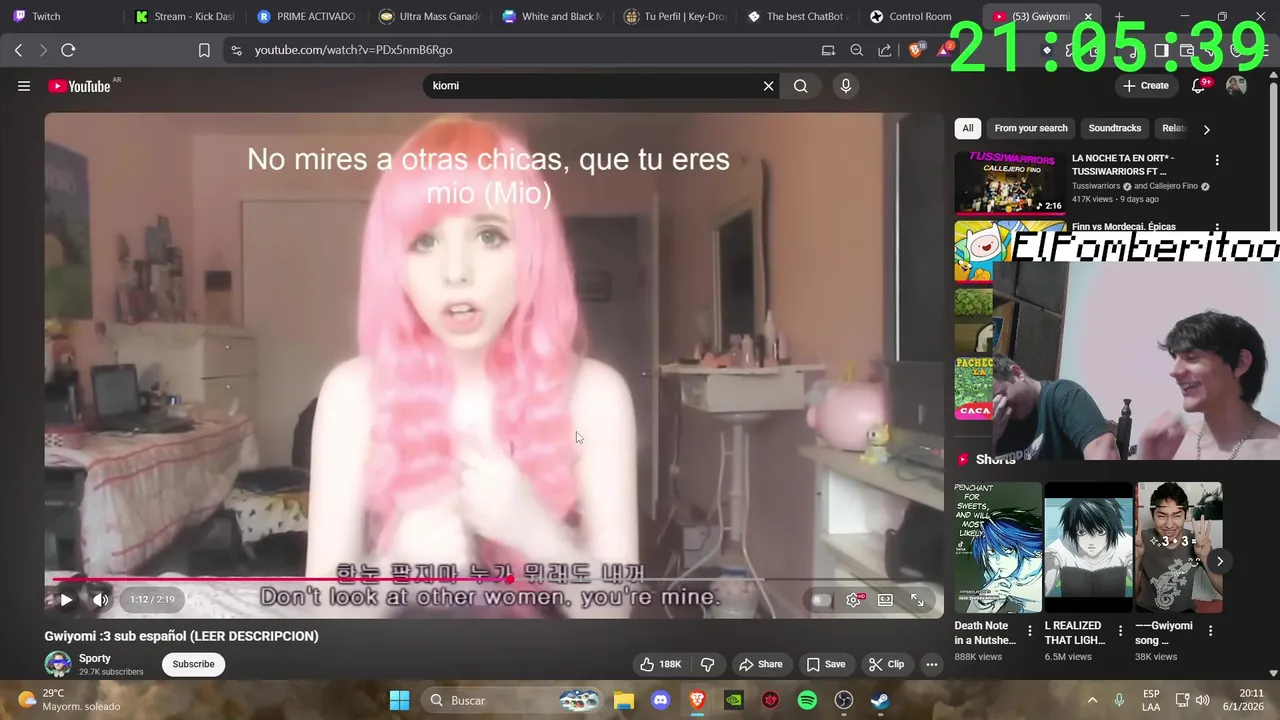Bookmark this page in Brave
This screenshot has width=1280, height=720.
(204, 50)
